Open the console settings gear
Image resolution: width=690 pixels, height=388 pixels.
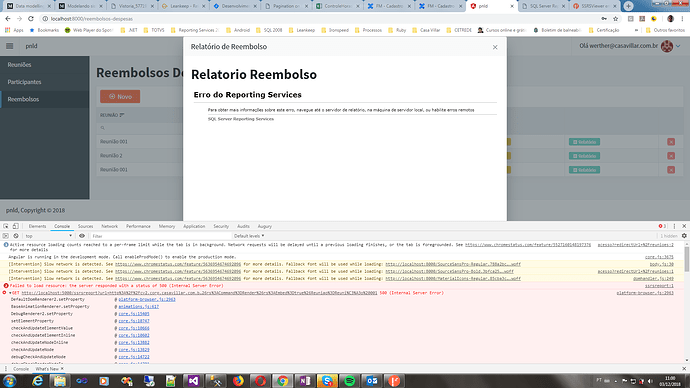coord(684,236)
